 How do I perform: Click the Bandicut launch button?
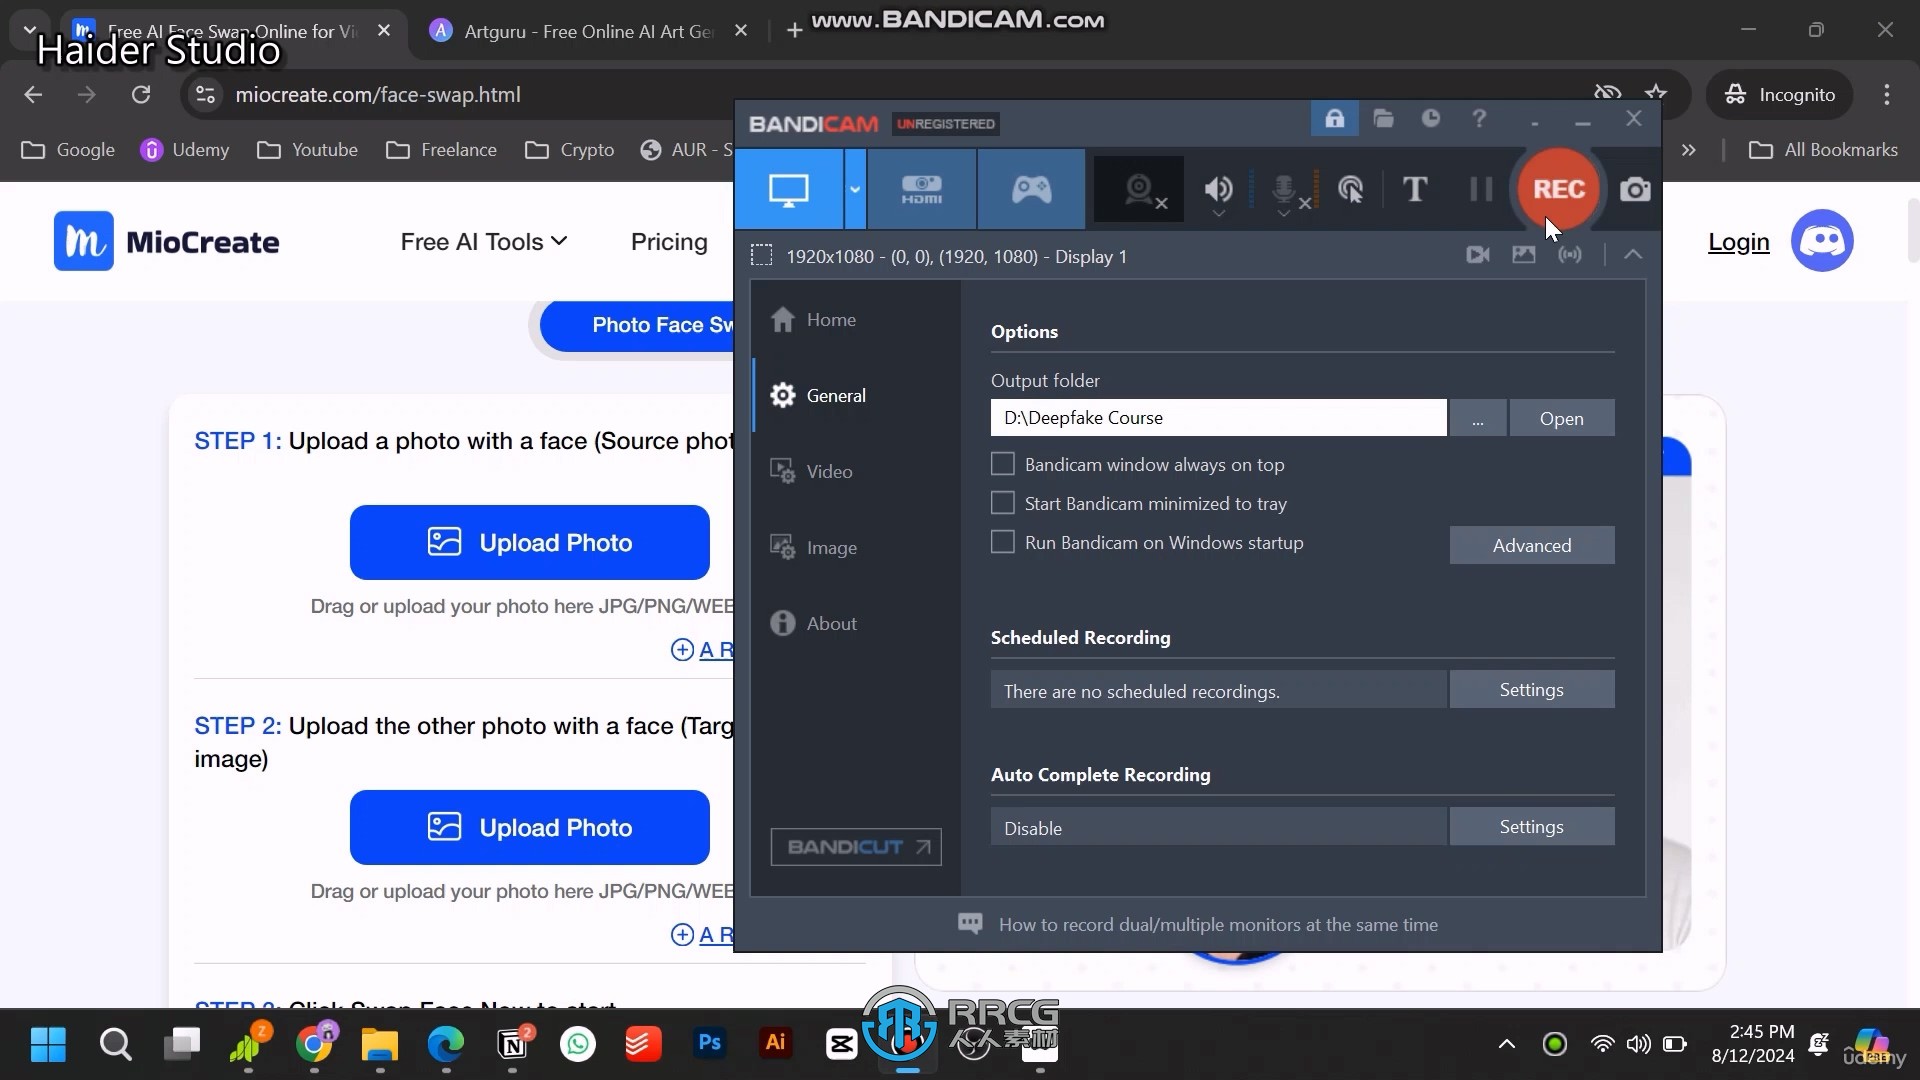tap(856, 847)
